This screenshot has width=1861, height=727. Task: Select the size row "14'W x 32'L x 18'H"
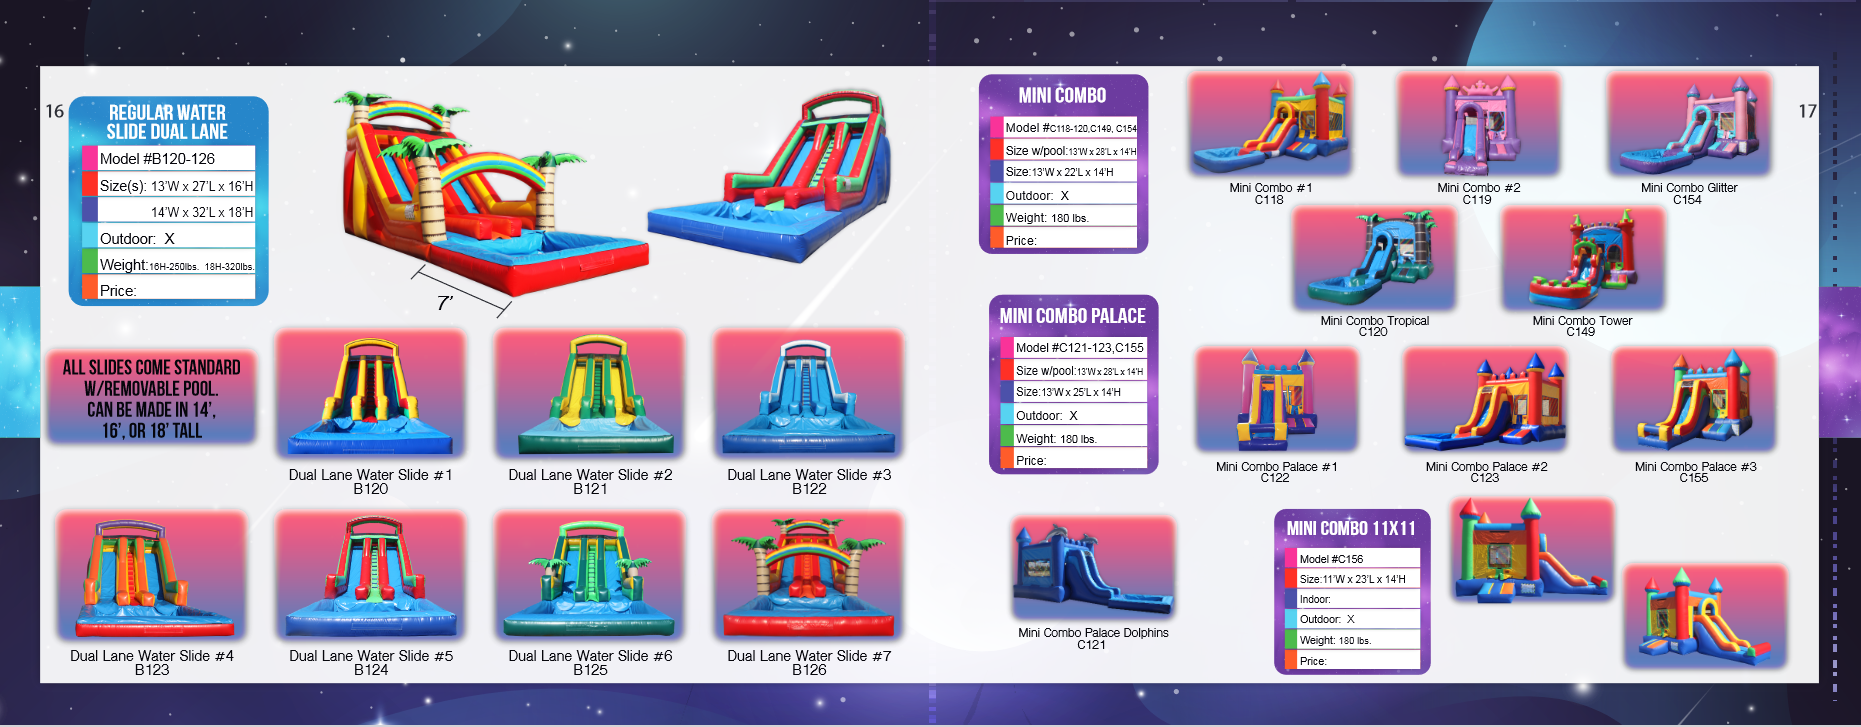169,211
